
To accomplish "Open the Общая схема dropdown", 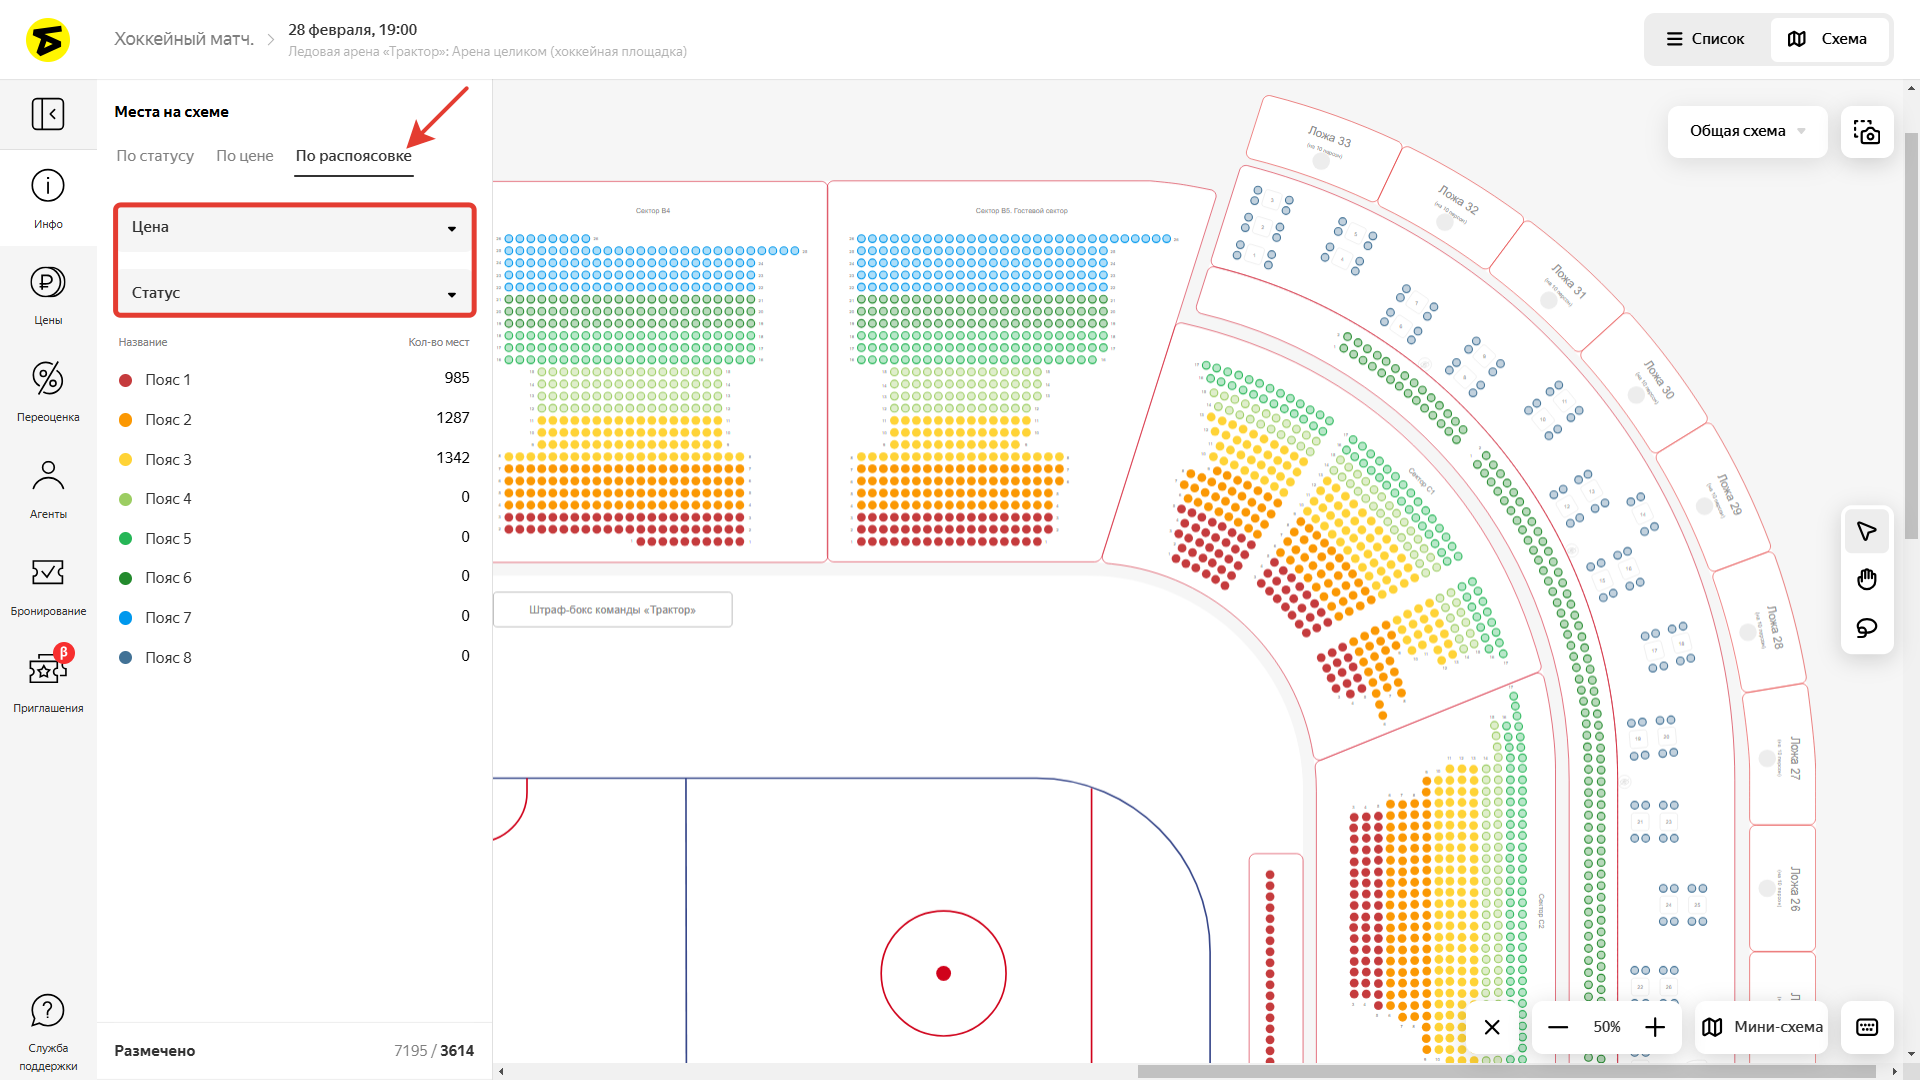I will click(x=1746, y=131).
